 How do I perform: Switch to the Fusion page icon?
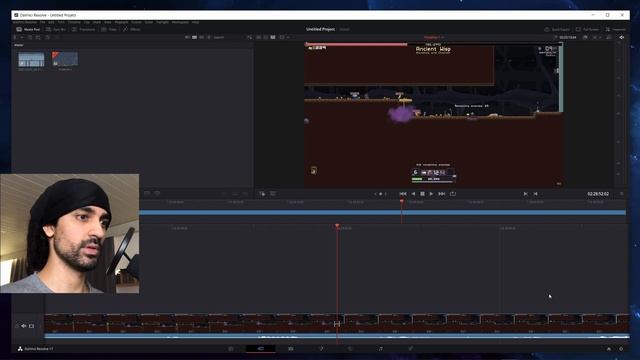[x=321, y=349]
